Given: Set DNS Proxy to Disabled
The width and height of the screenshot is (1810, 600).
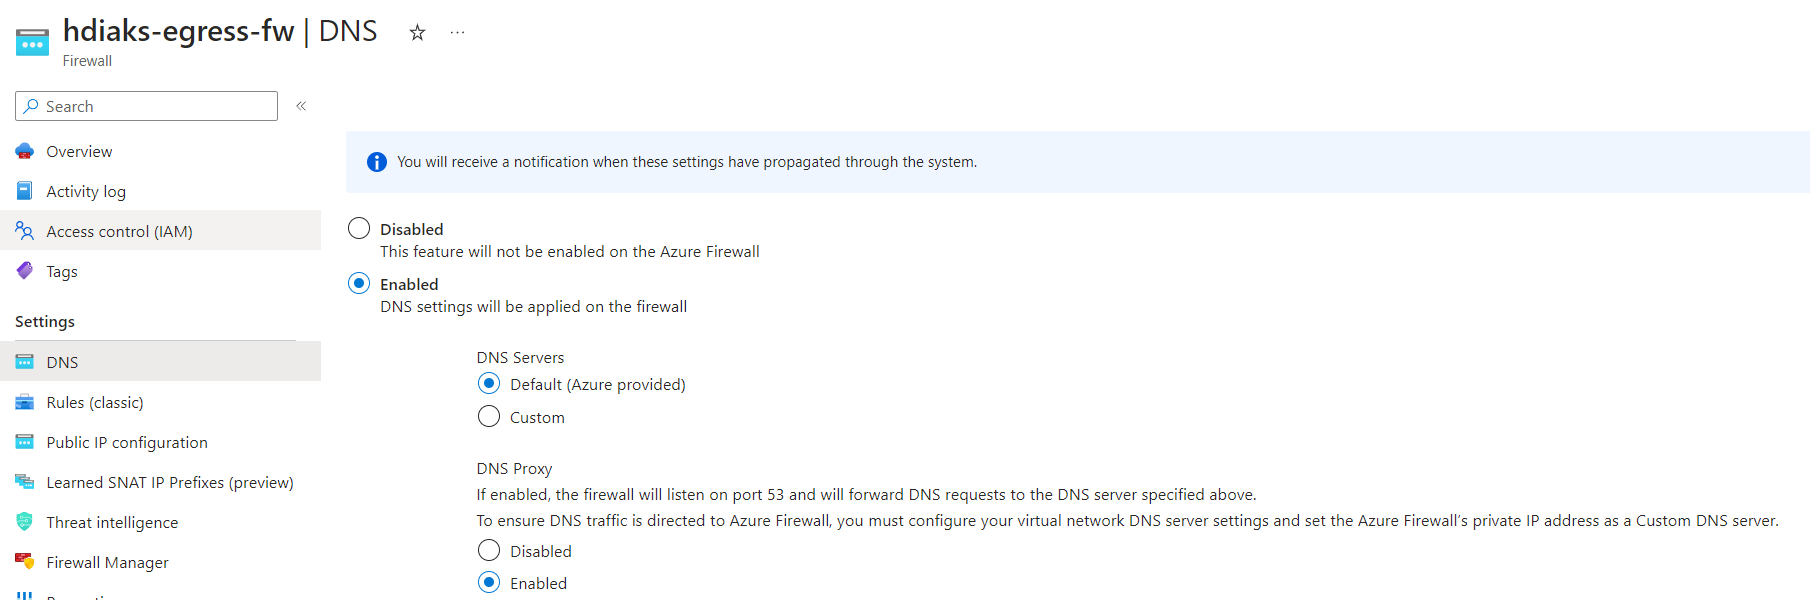Looking at the screenshot, I should (x=489, y=551).
